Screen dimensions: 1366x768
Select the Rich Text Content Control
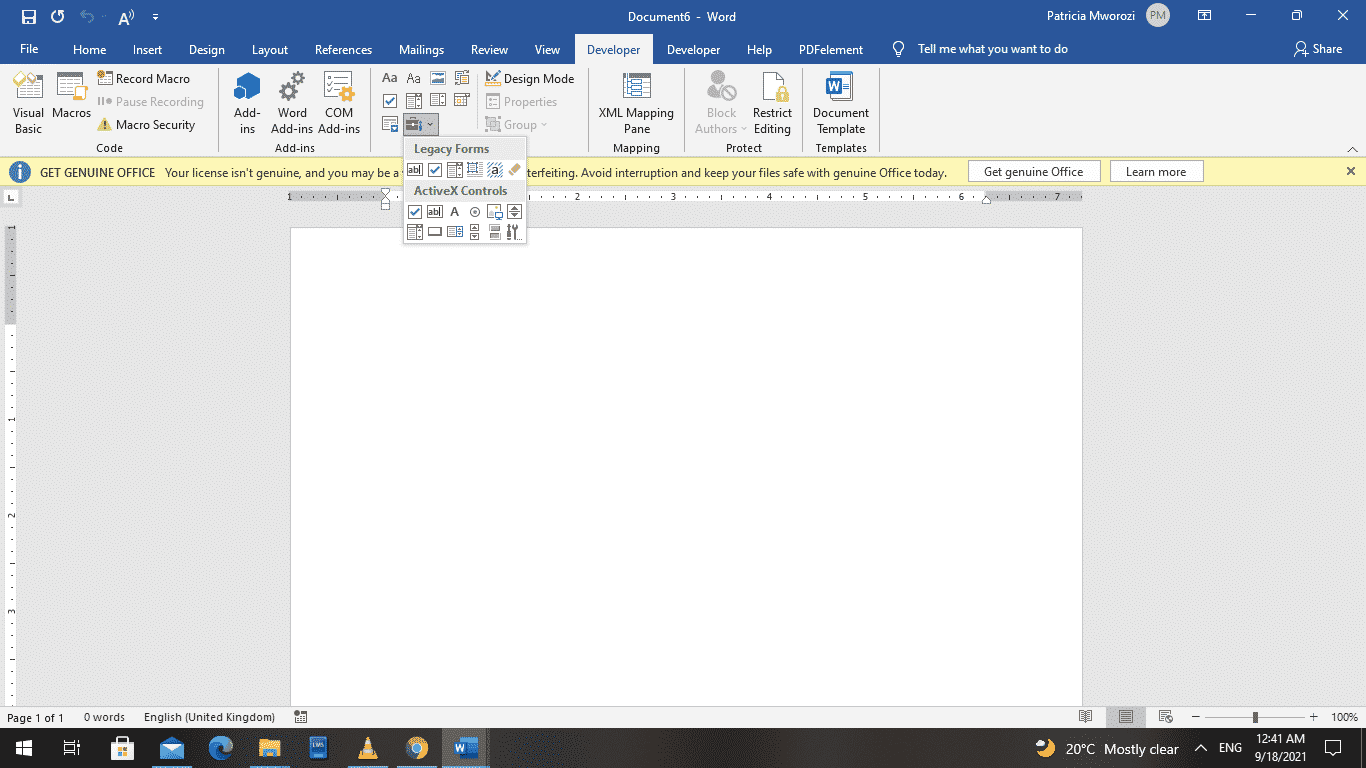pos(390,77)
